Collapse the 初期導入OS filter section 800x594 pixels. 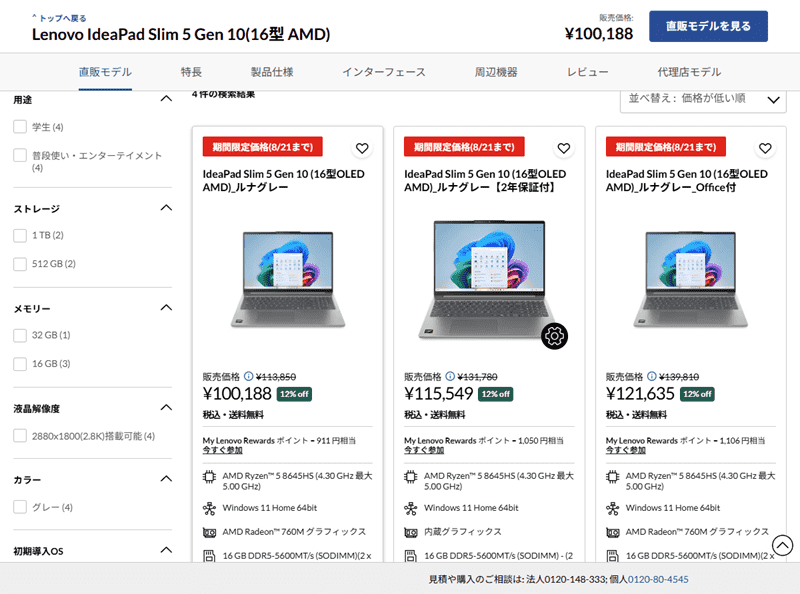(x=166, y=550)
